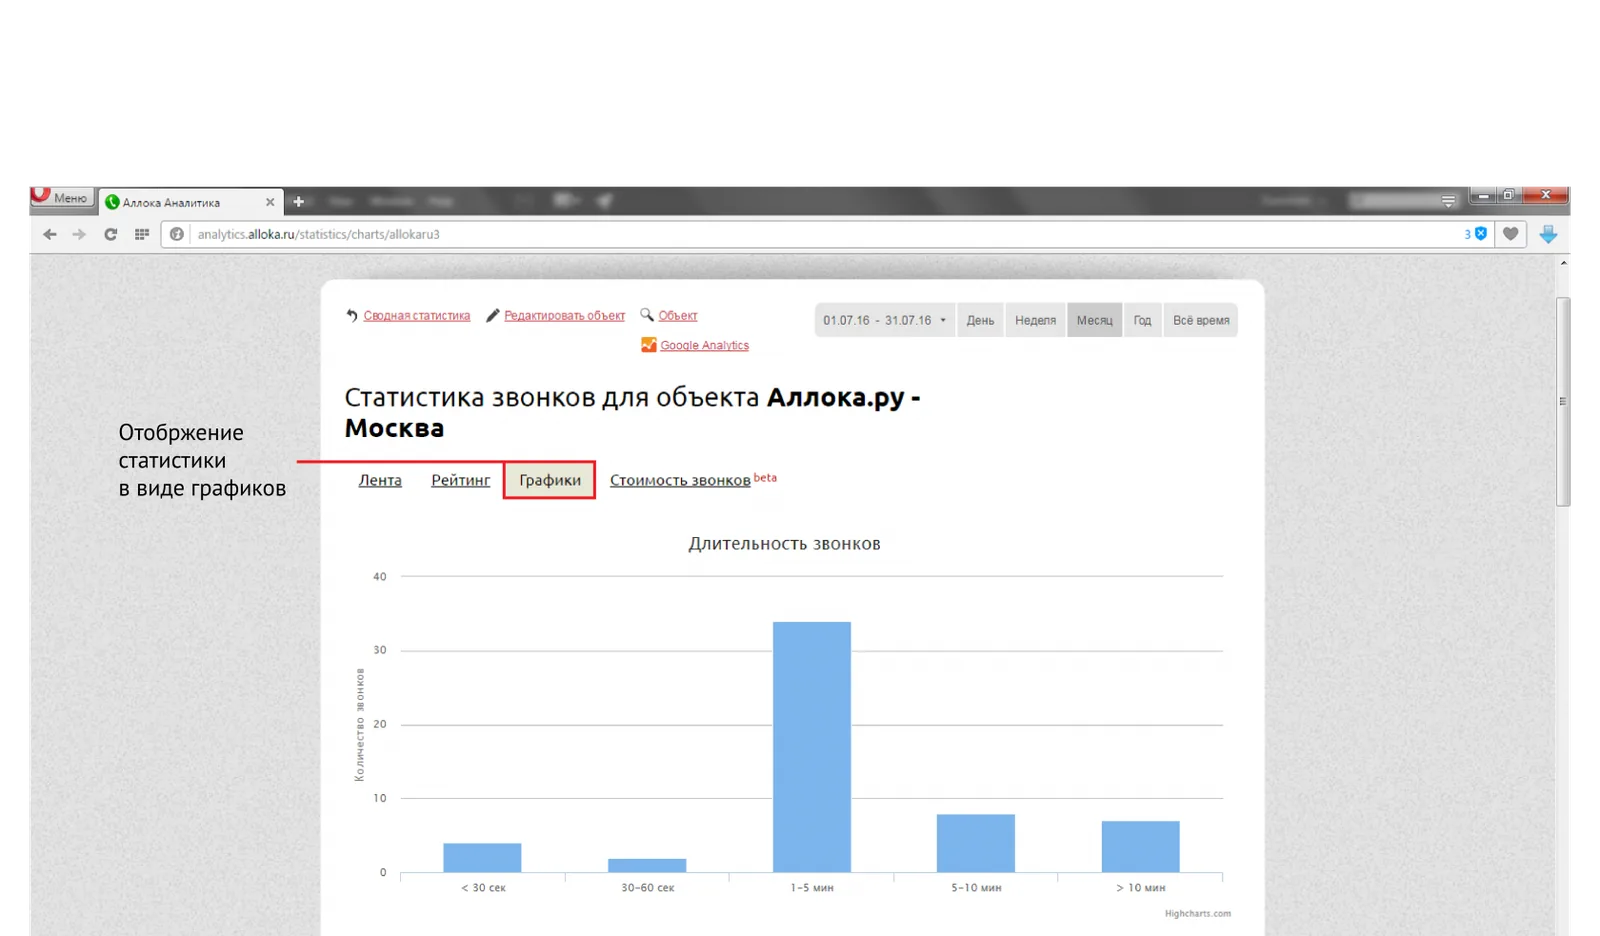This screenshot has height=936, width=1600.
Task: Expand the 01.07.16 - 31.07.16 date range
Action: click(885, 320)
